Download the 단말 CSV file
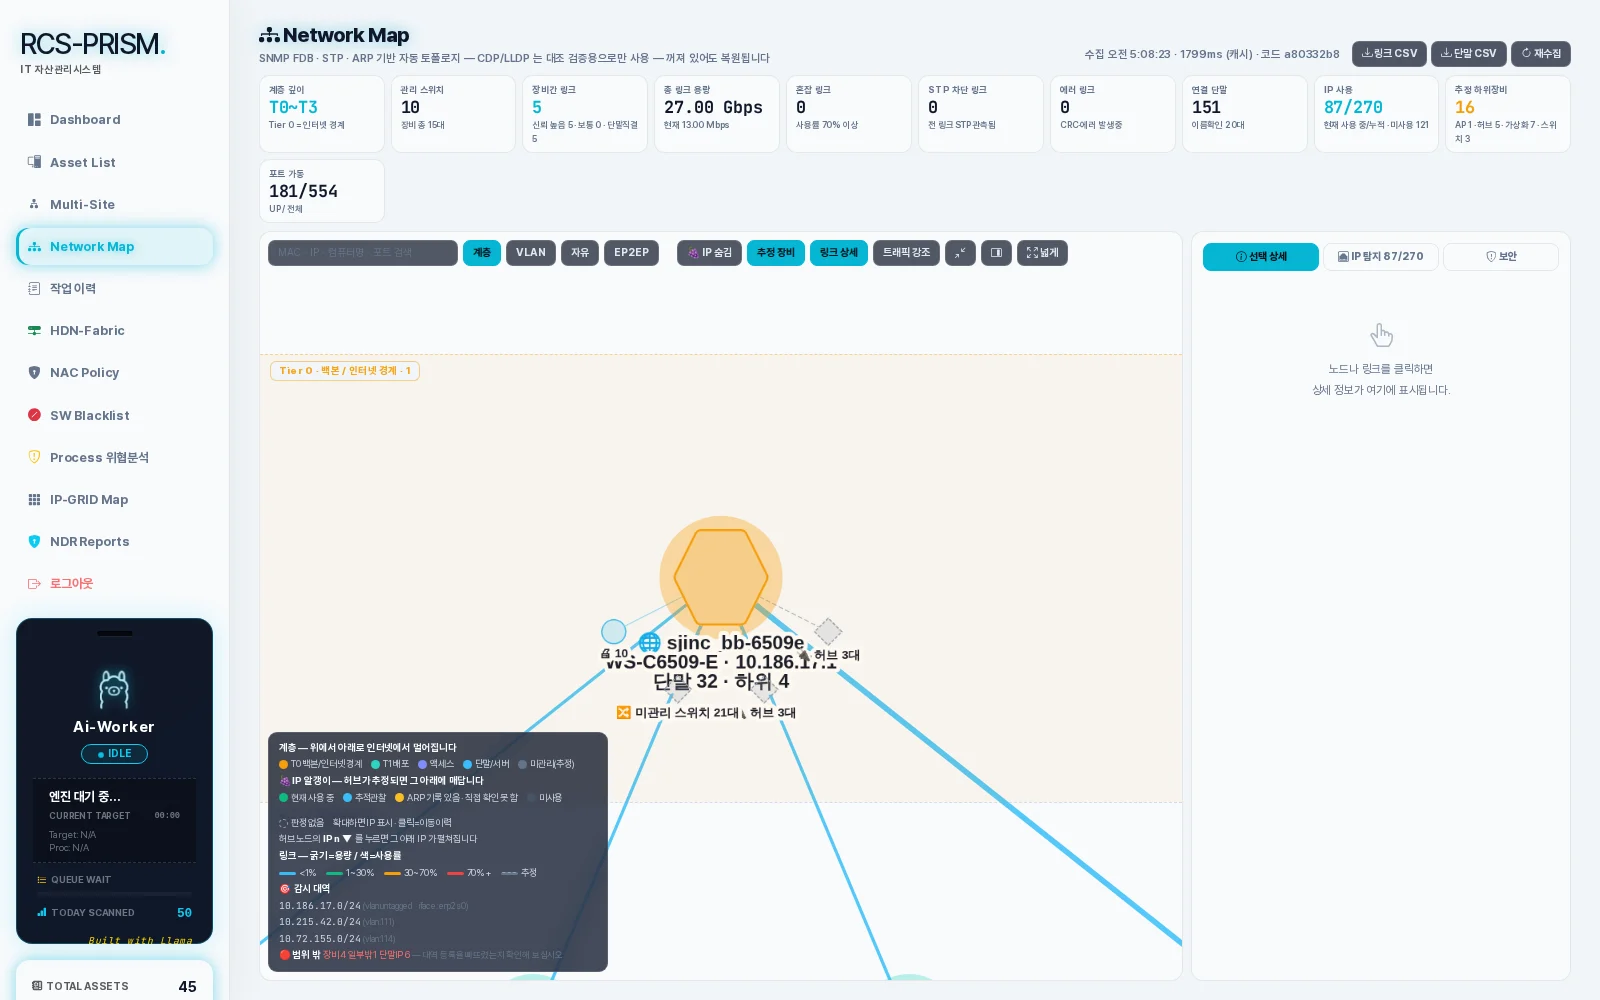 [x=1468, y=53]
